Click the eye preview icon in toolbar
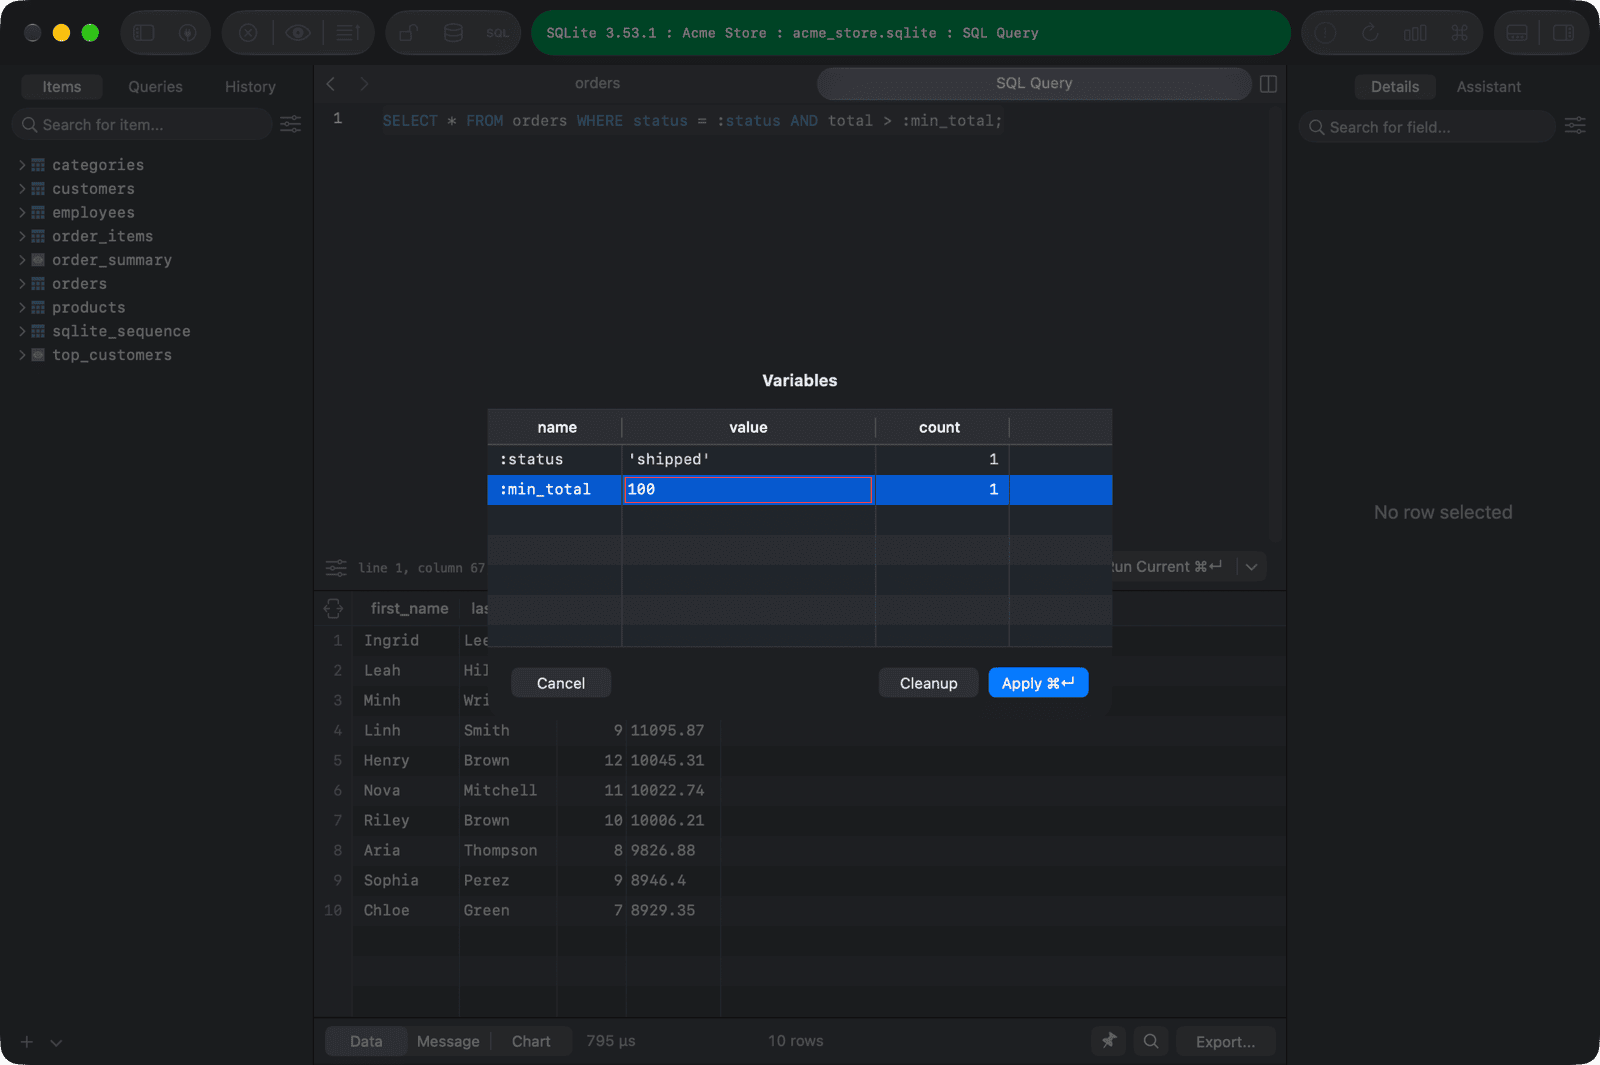The image size is (1600, 1065). (298, 33)
